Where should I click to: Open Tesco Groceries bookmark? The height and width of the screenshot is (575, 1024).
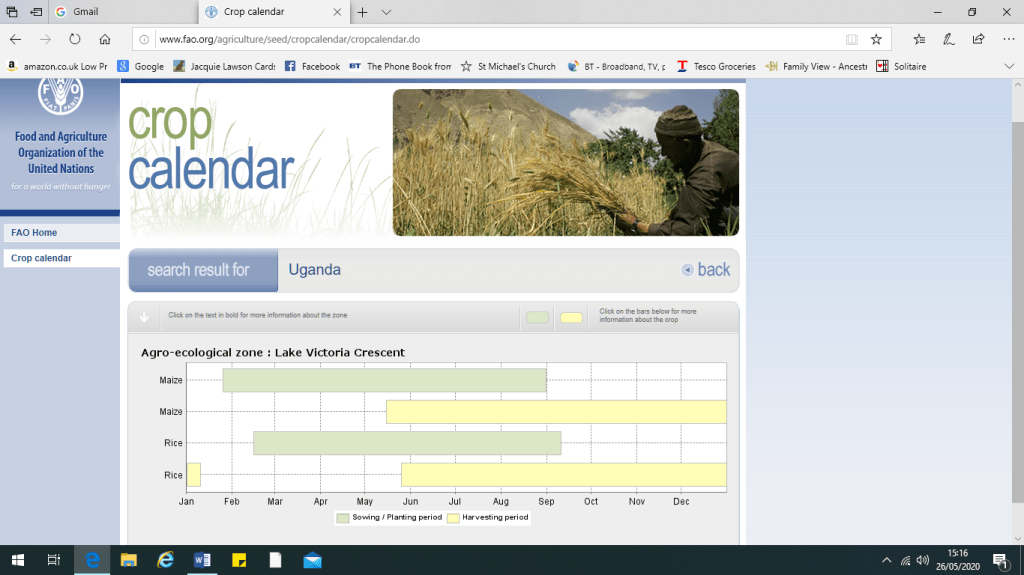[x=716, y=66]
